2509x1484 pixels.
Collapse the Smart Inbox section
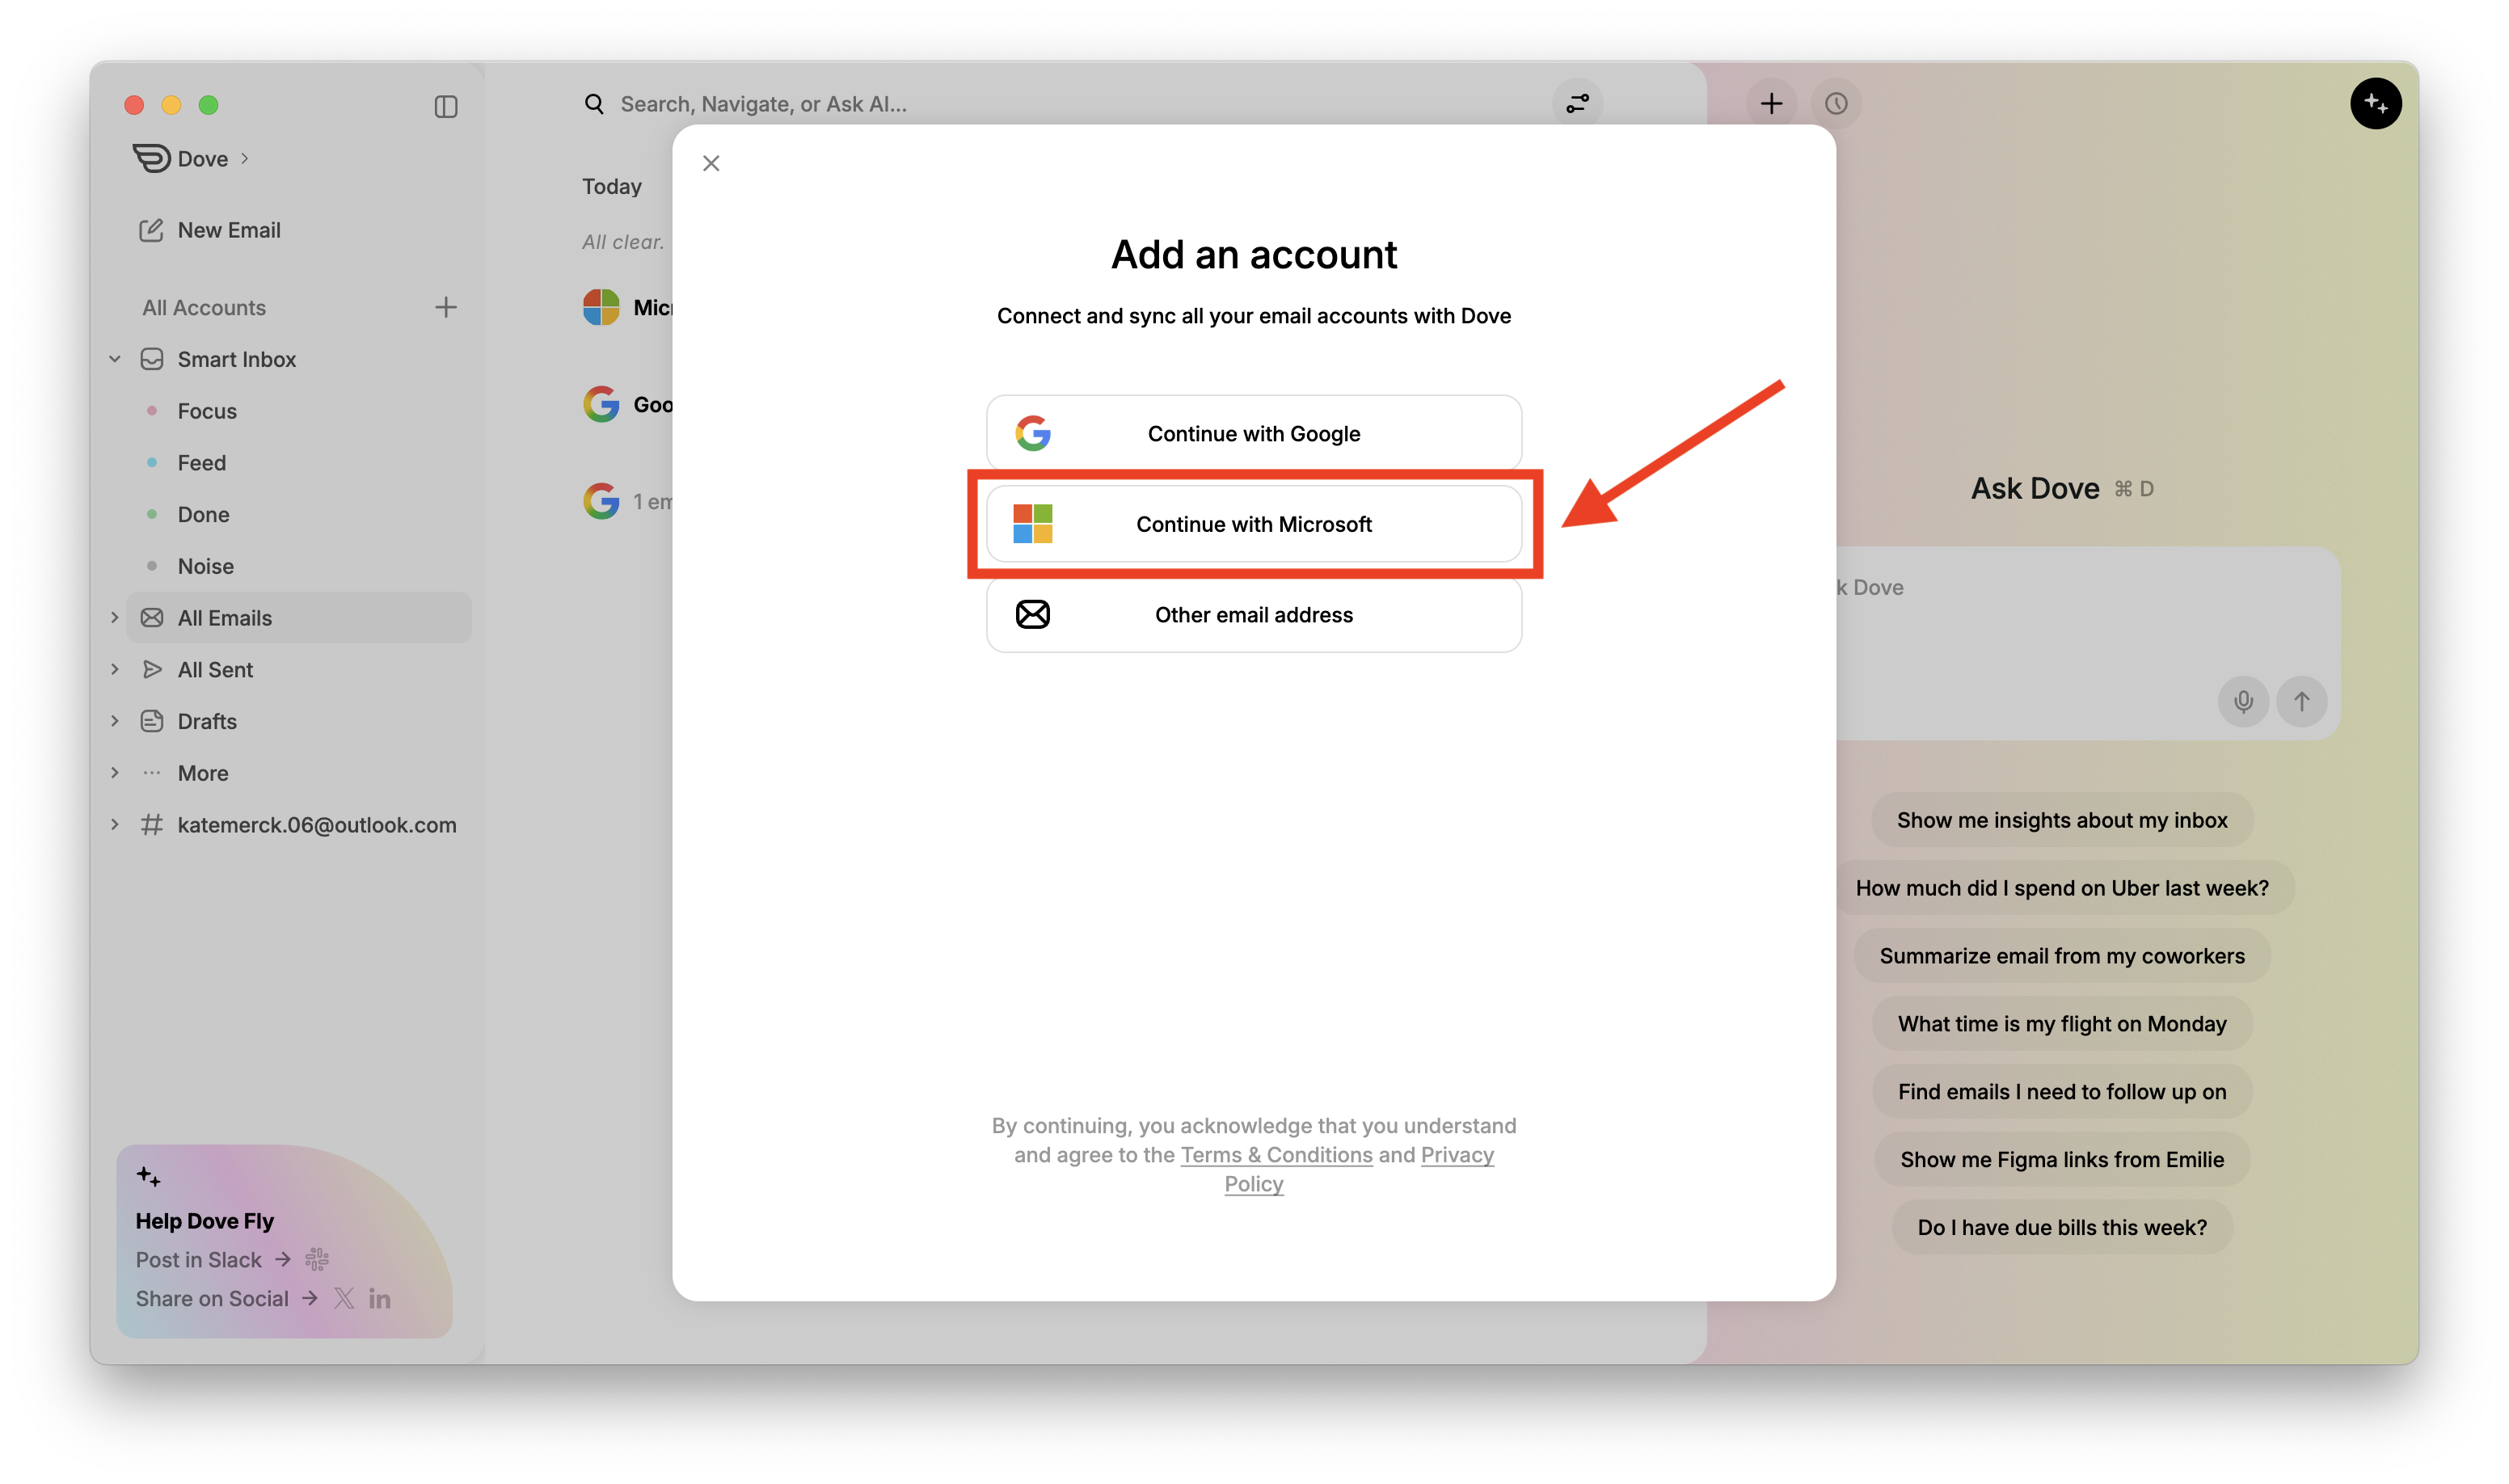coord(115,359)
